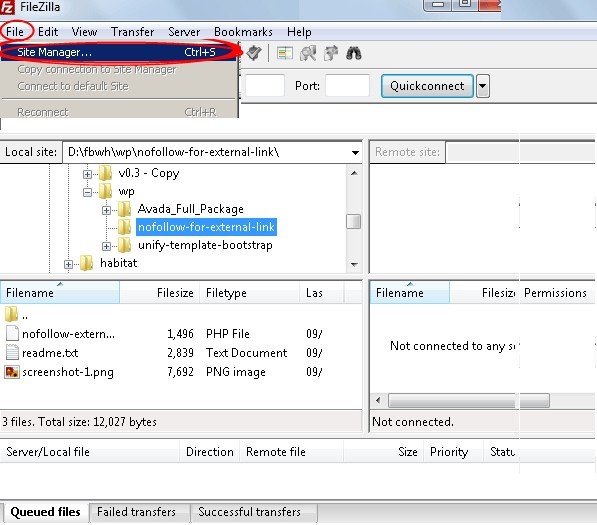Switch to the Queued files tab
Image resolution: width=597 pixels, height=525 pixels.
click(x=46, y=512)
